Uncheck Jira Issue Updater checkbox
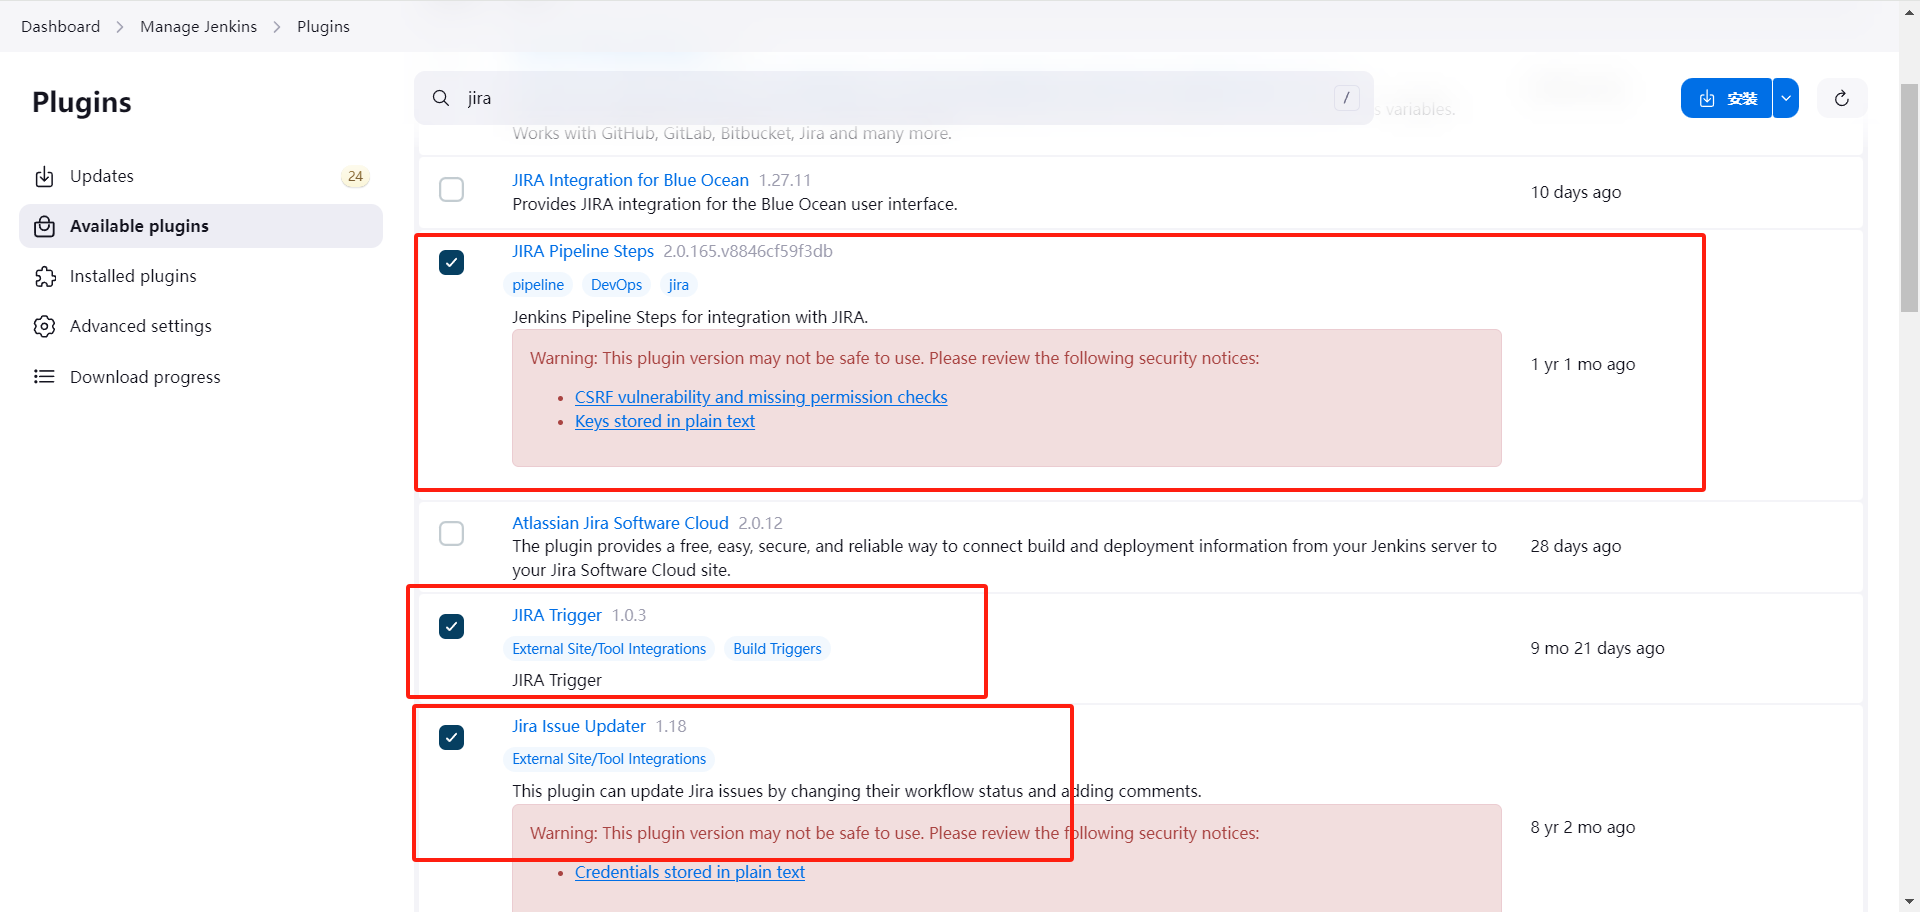1920x912 pixels. (x=452, y=738)
